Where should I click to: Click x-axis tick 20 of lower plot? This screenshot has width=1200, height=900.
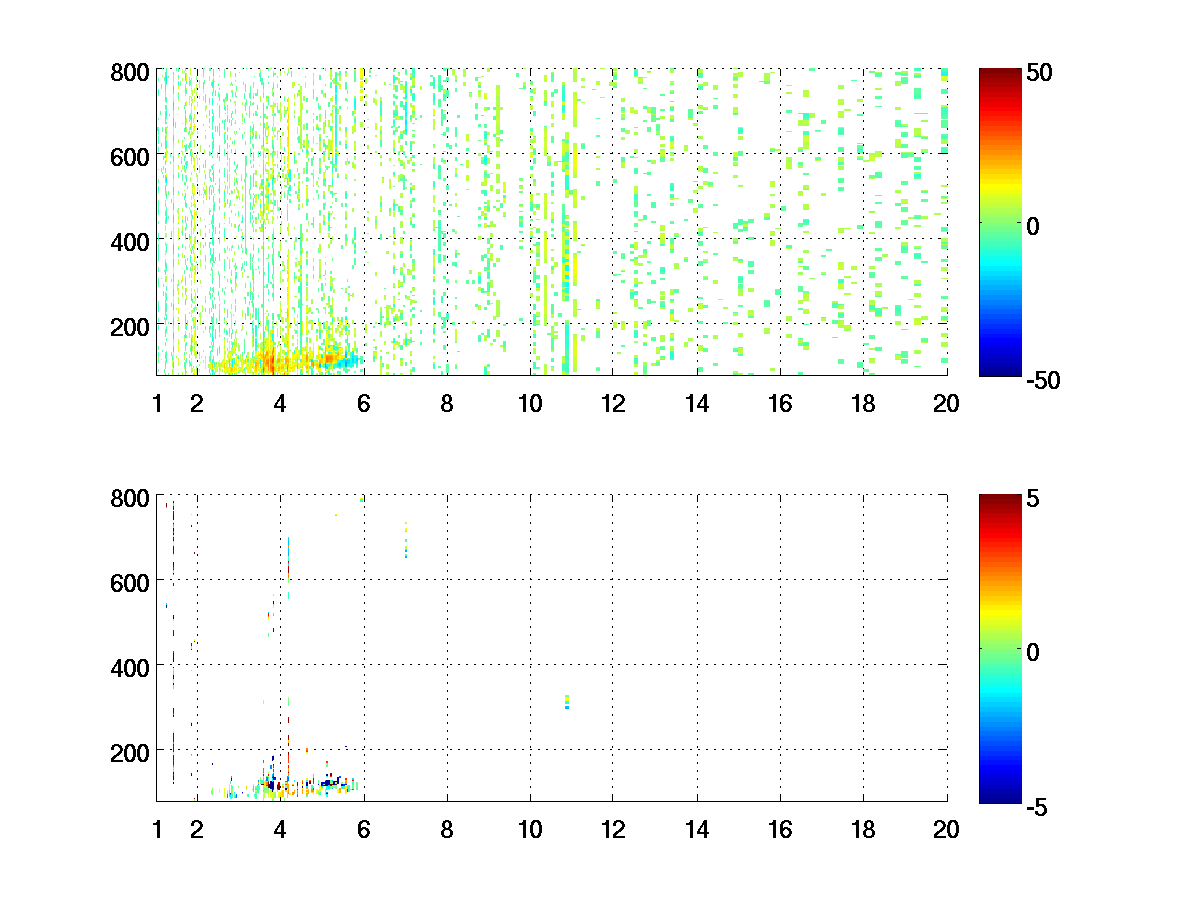coord(946,829)
